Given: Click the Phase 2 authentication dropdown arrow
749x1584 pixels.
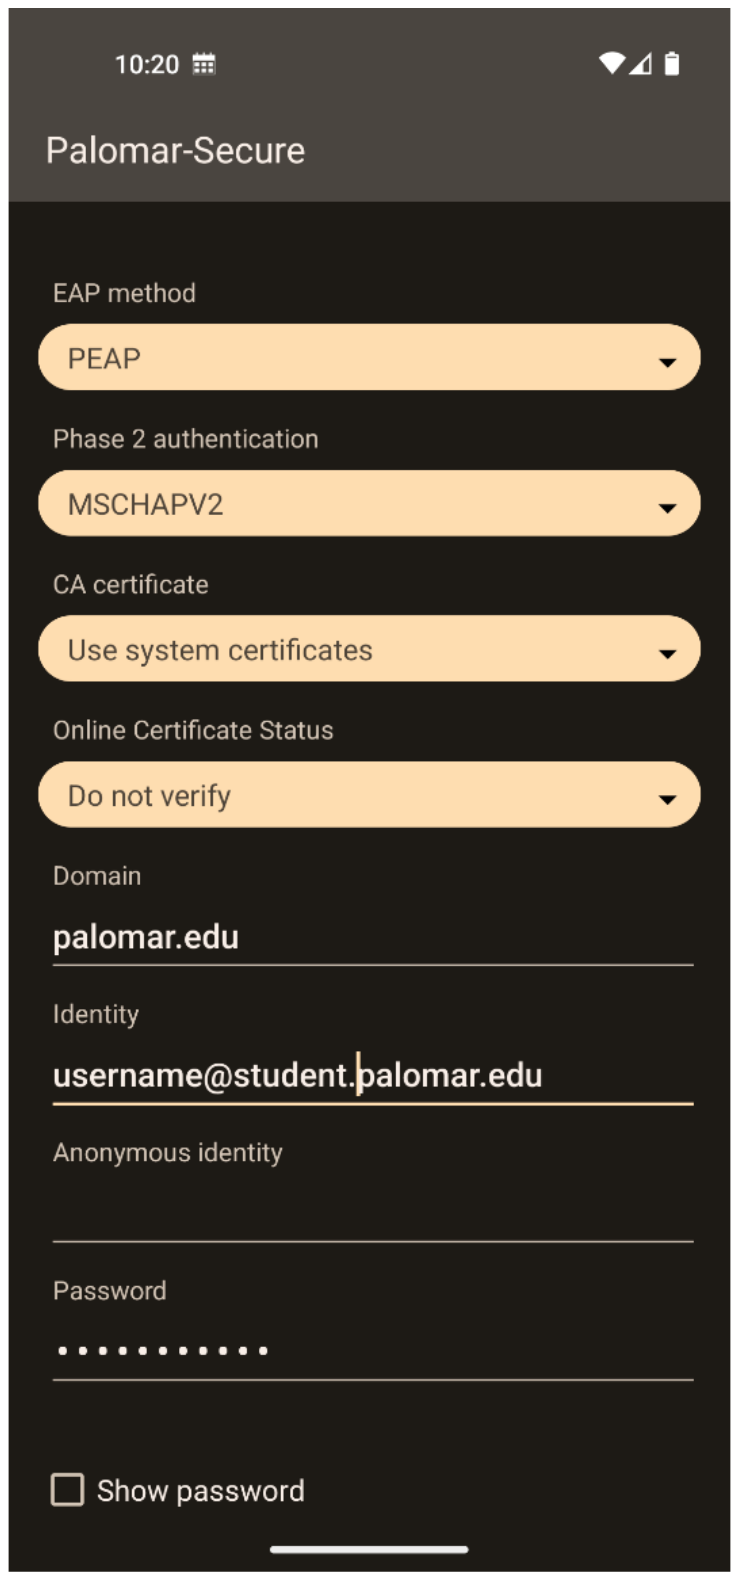Looking at the screenshot, I should pyautogui.click(x=667, y=508).
